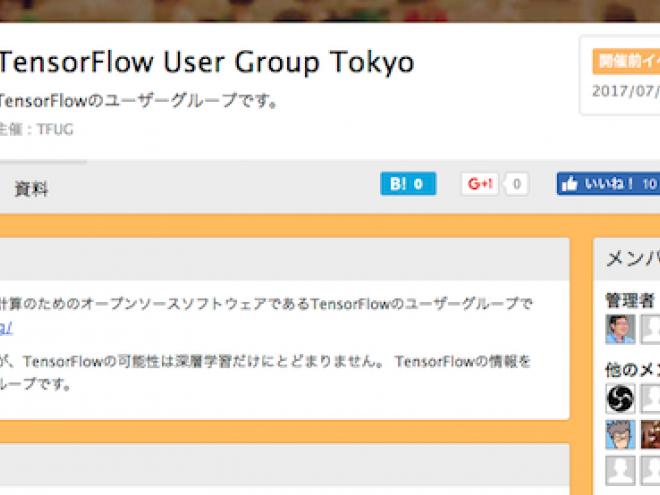The width and height of the screenshot is (660, 495).
Task: Click the Google +1 button
Action: click(480, 184)
